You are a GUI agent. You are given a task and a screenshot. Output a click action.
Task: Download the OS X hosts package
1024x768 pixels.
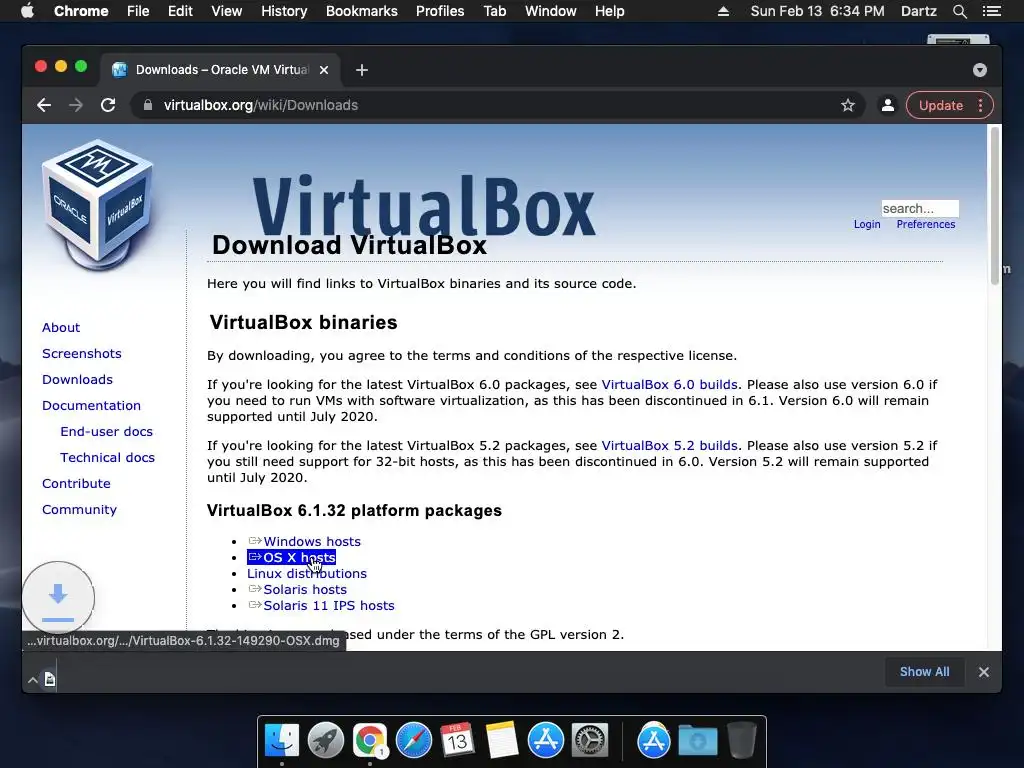pos(291,558)
